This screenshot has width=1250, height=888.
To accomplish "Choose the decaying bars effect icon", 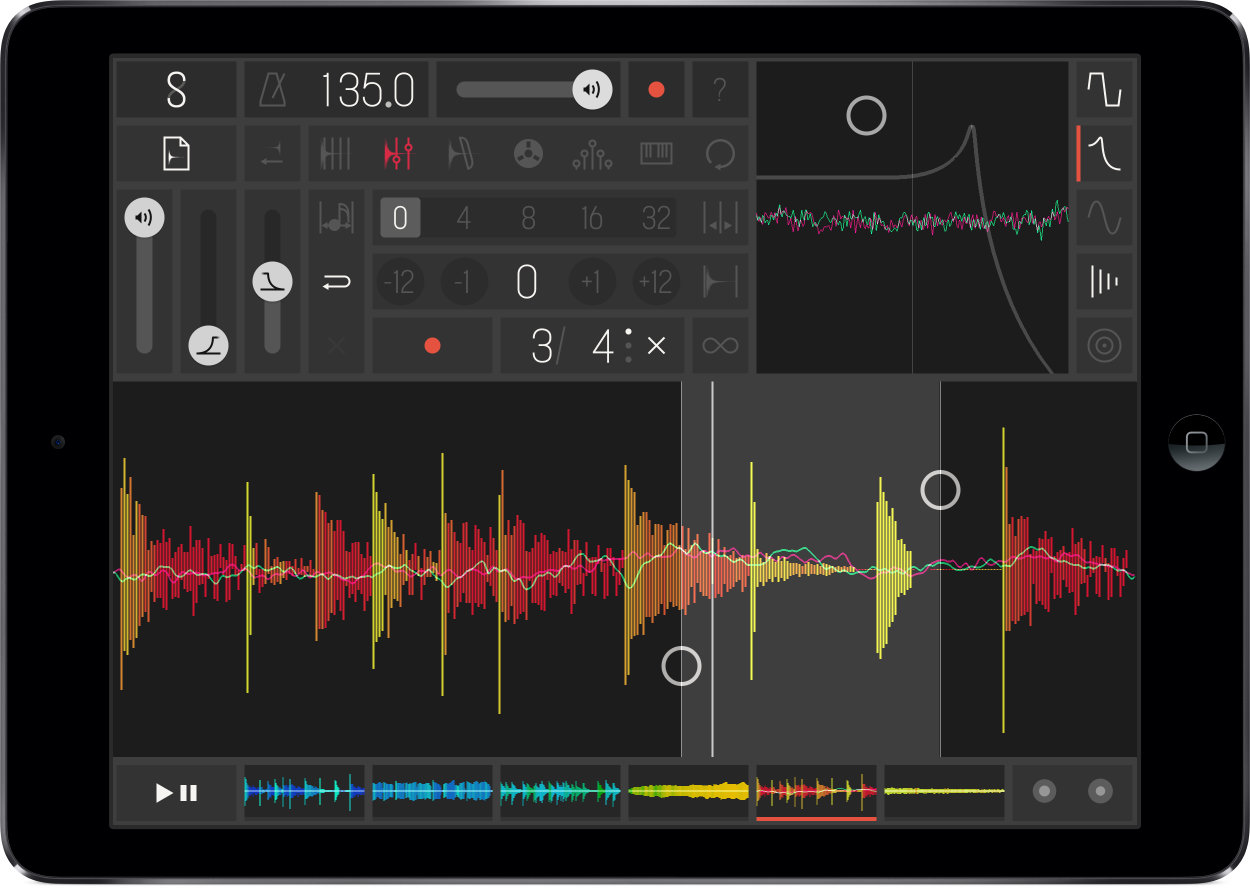I will (x=1104, y=283).
